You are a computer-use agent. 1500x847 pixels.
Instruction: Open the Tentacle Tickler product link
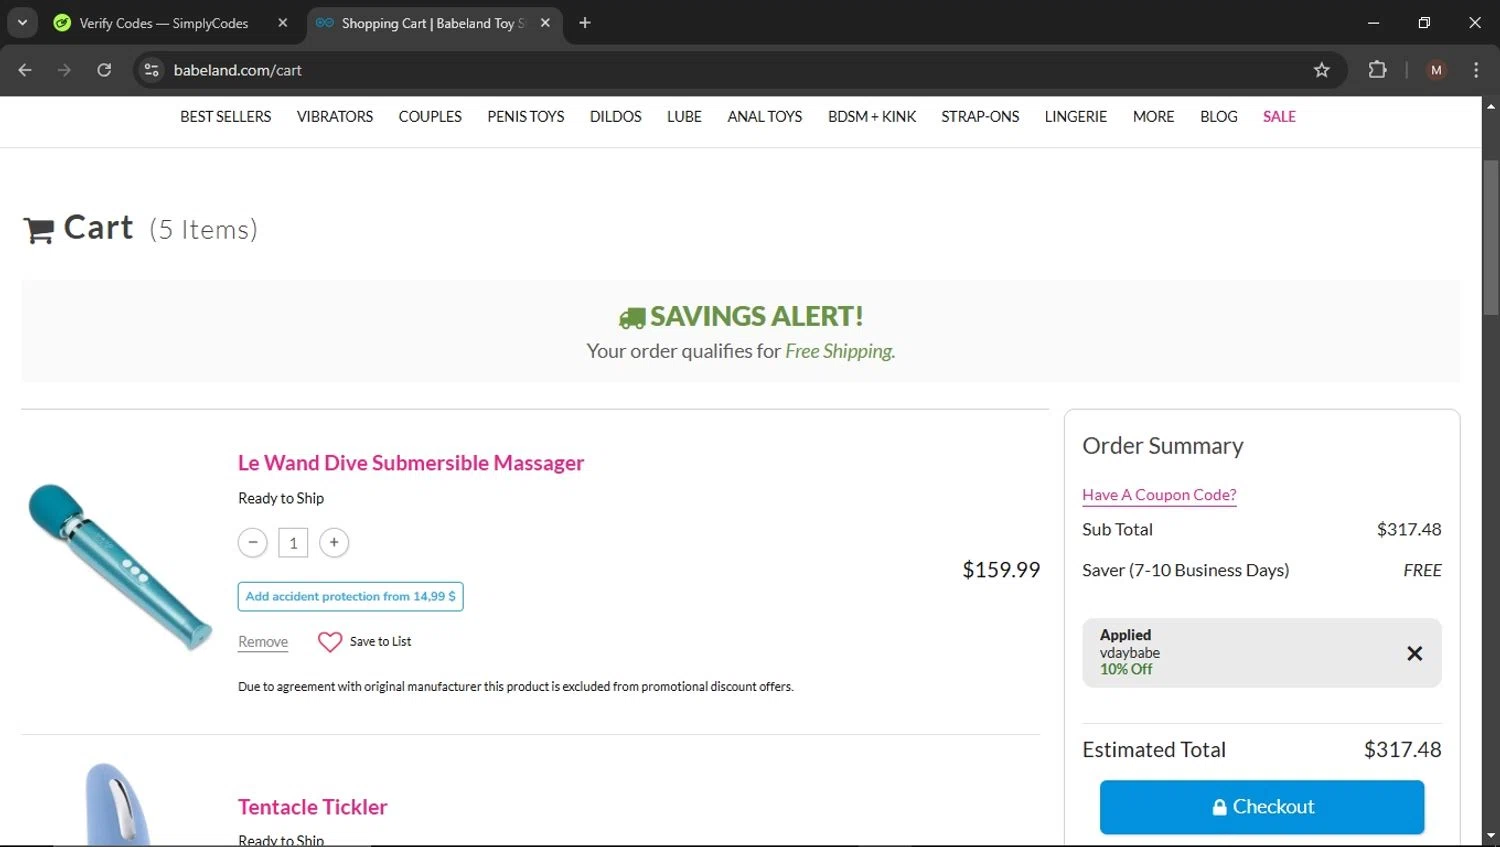click(x=312, y=807)
